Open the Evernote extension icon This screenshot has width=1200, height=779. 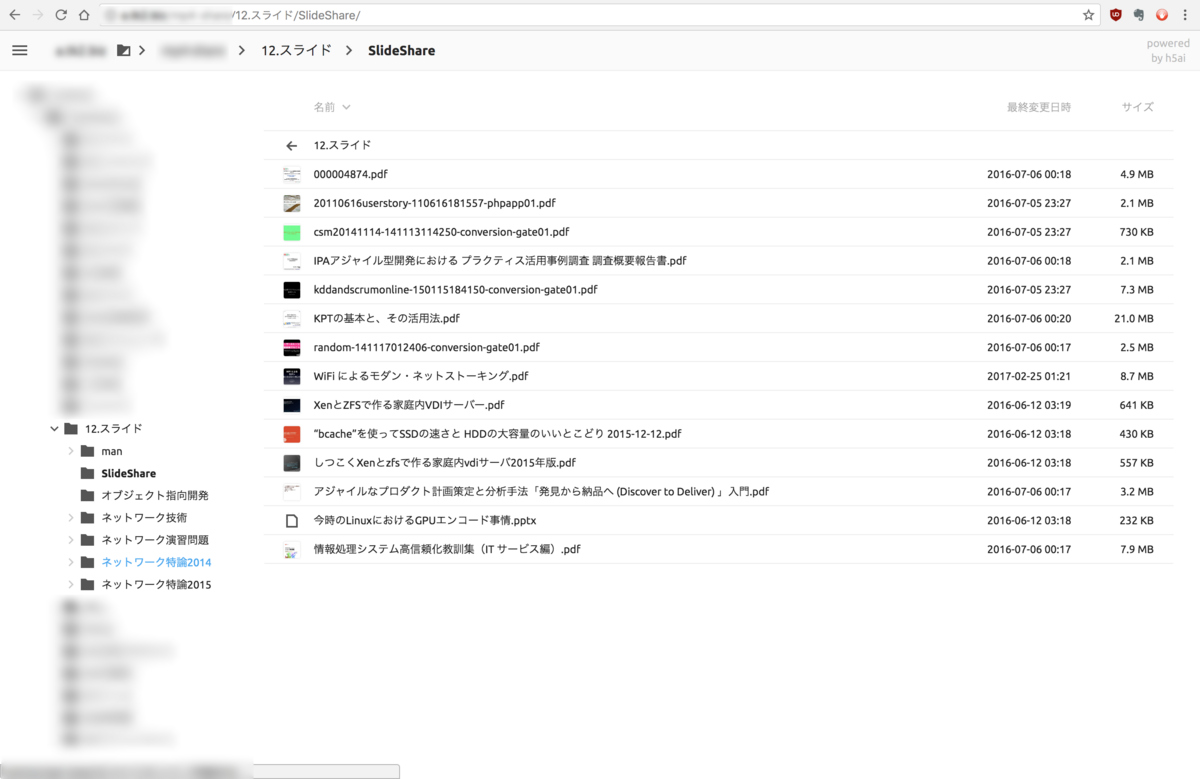[1139, 15]
